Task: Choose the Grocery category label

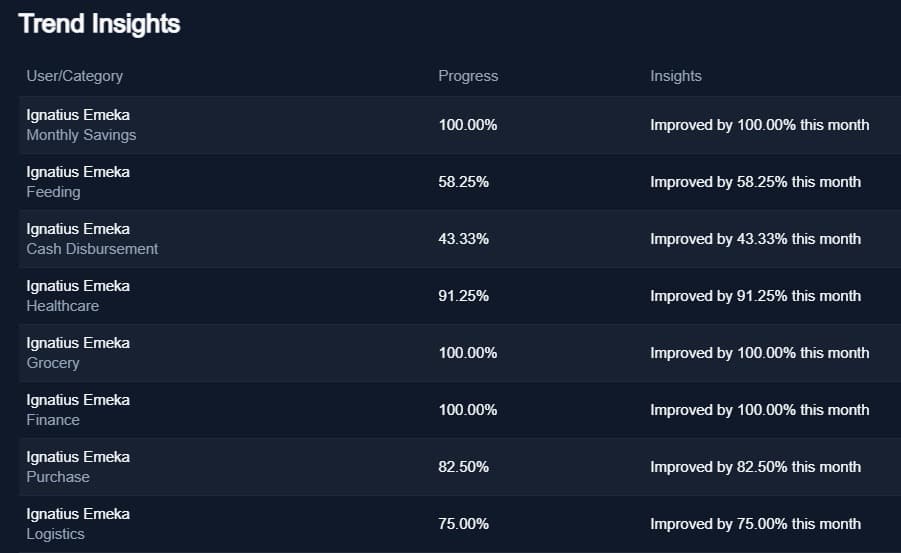Action: (x=52, y=363)
